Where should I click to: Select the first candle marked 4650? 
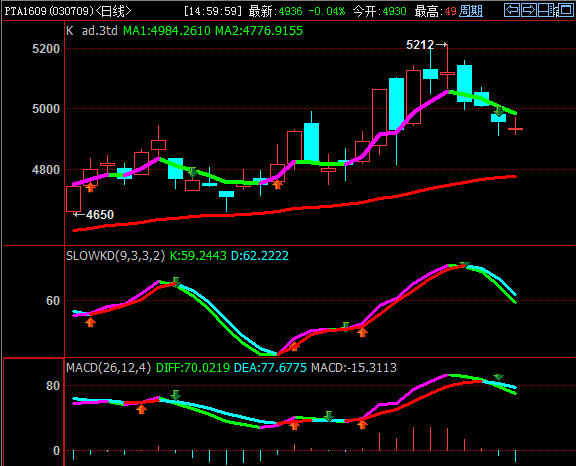tap(73, 199)
